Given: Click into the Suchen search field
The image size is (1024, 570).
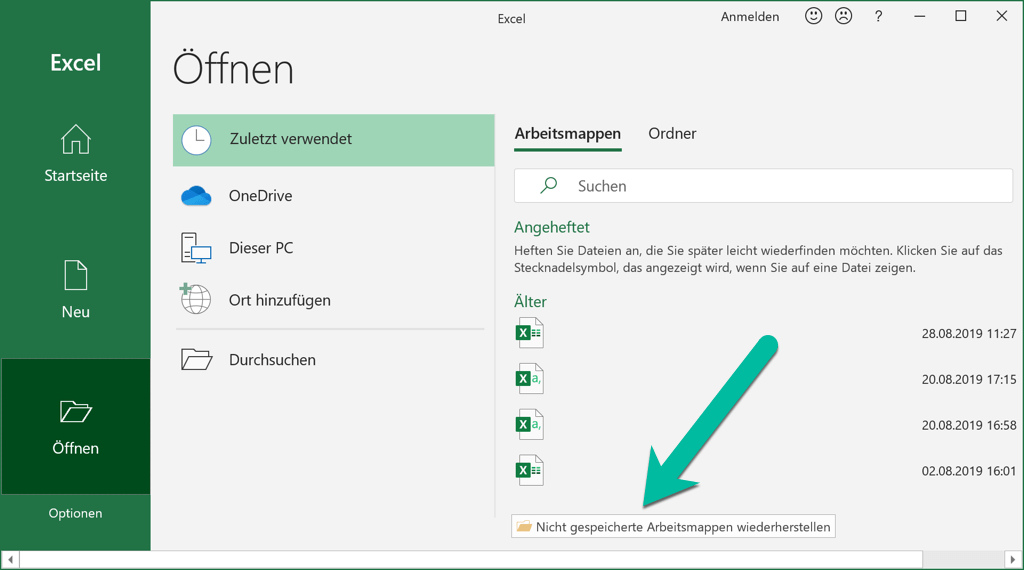Looking at the screenshot, I should pyautogui.click(x=763, y=186).
